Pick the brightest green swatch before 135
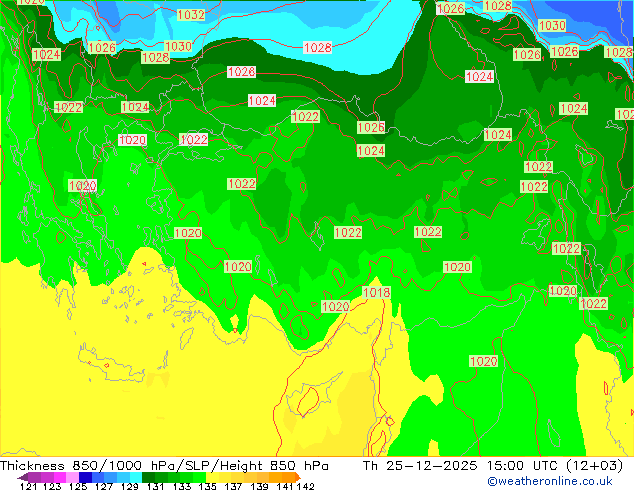 click(x=199, y=477)
